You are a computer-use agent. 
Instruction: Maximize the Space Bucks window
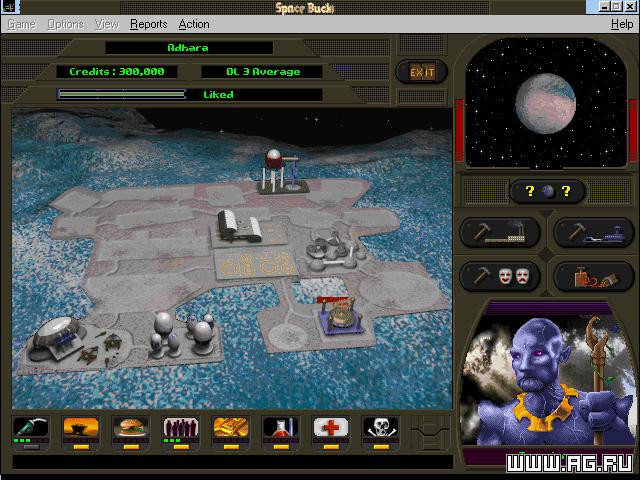617,7
